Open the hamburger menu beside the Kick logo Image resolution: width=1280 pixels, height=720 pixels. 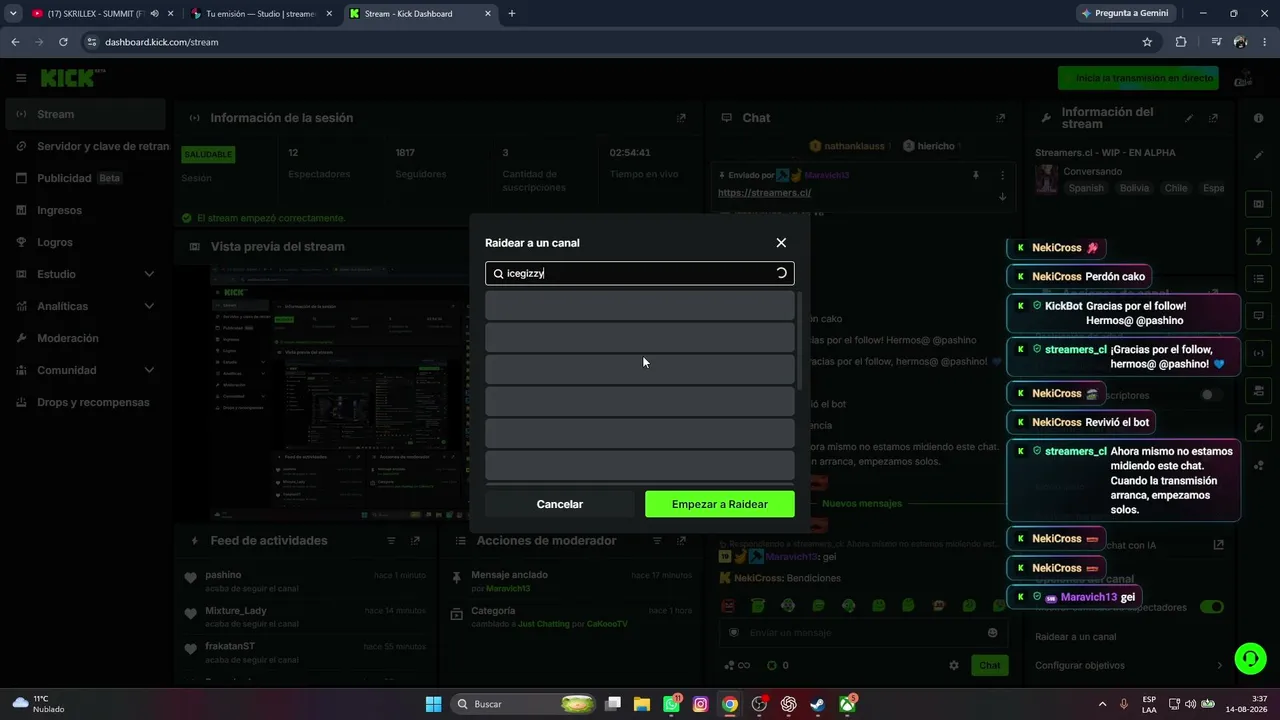[x=21, y=78]
